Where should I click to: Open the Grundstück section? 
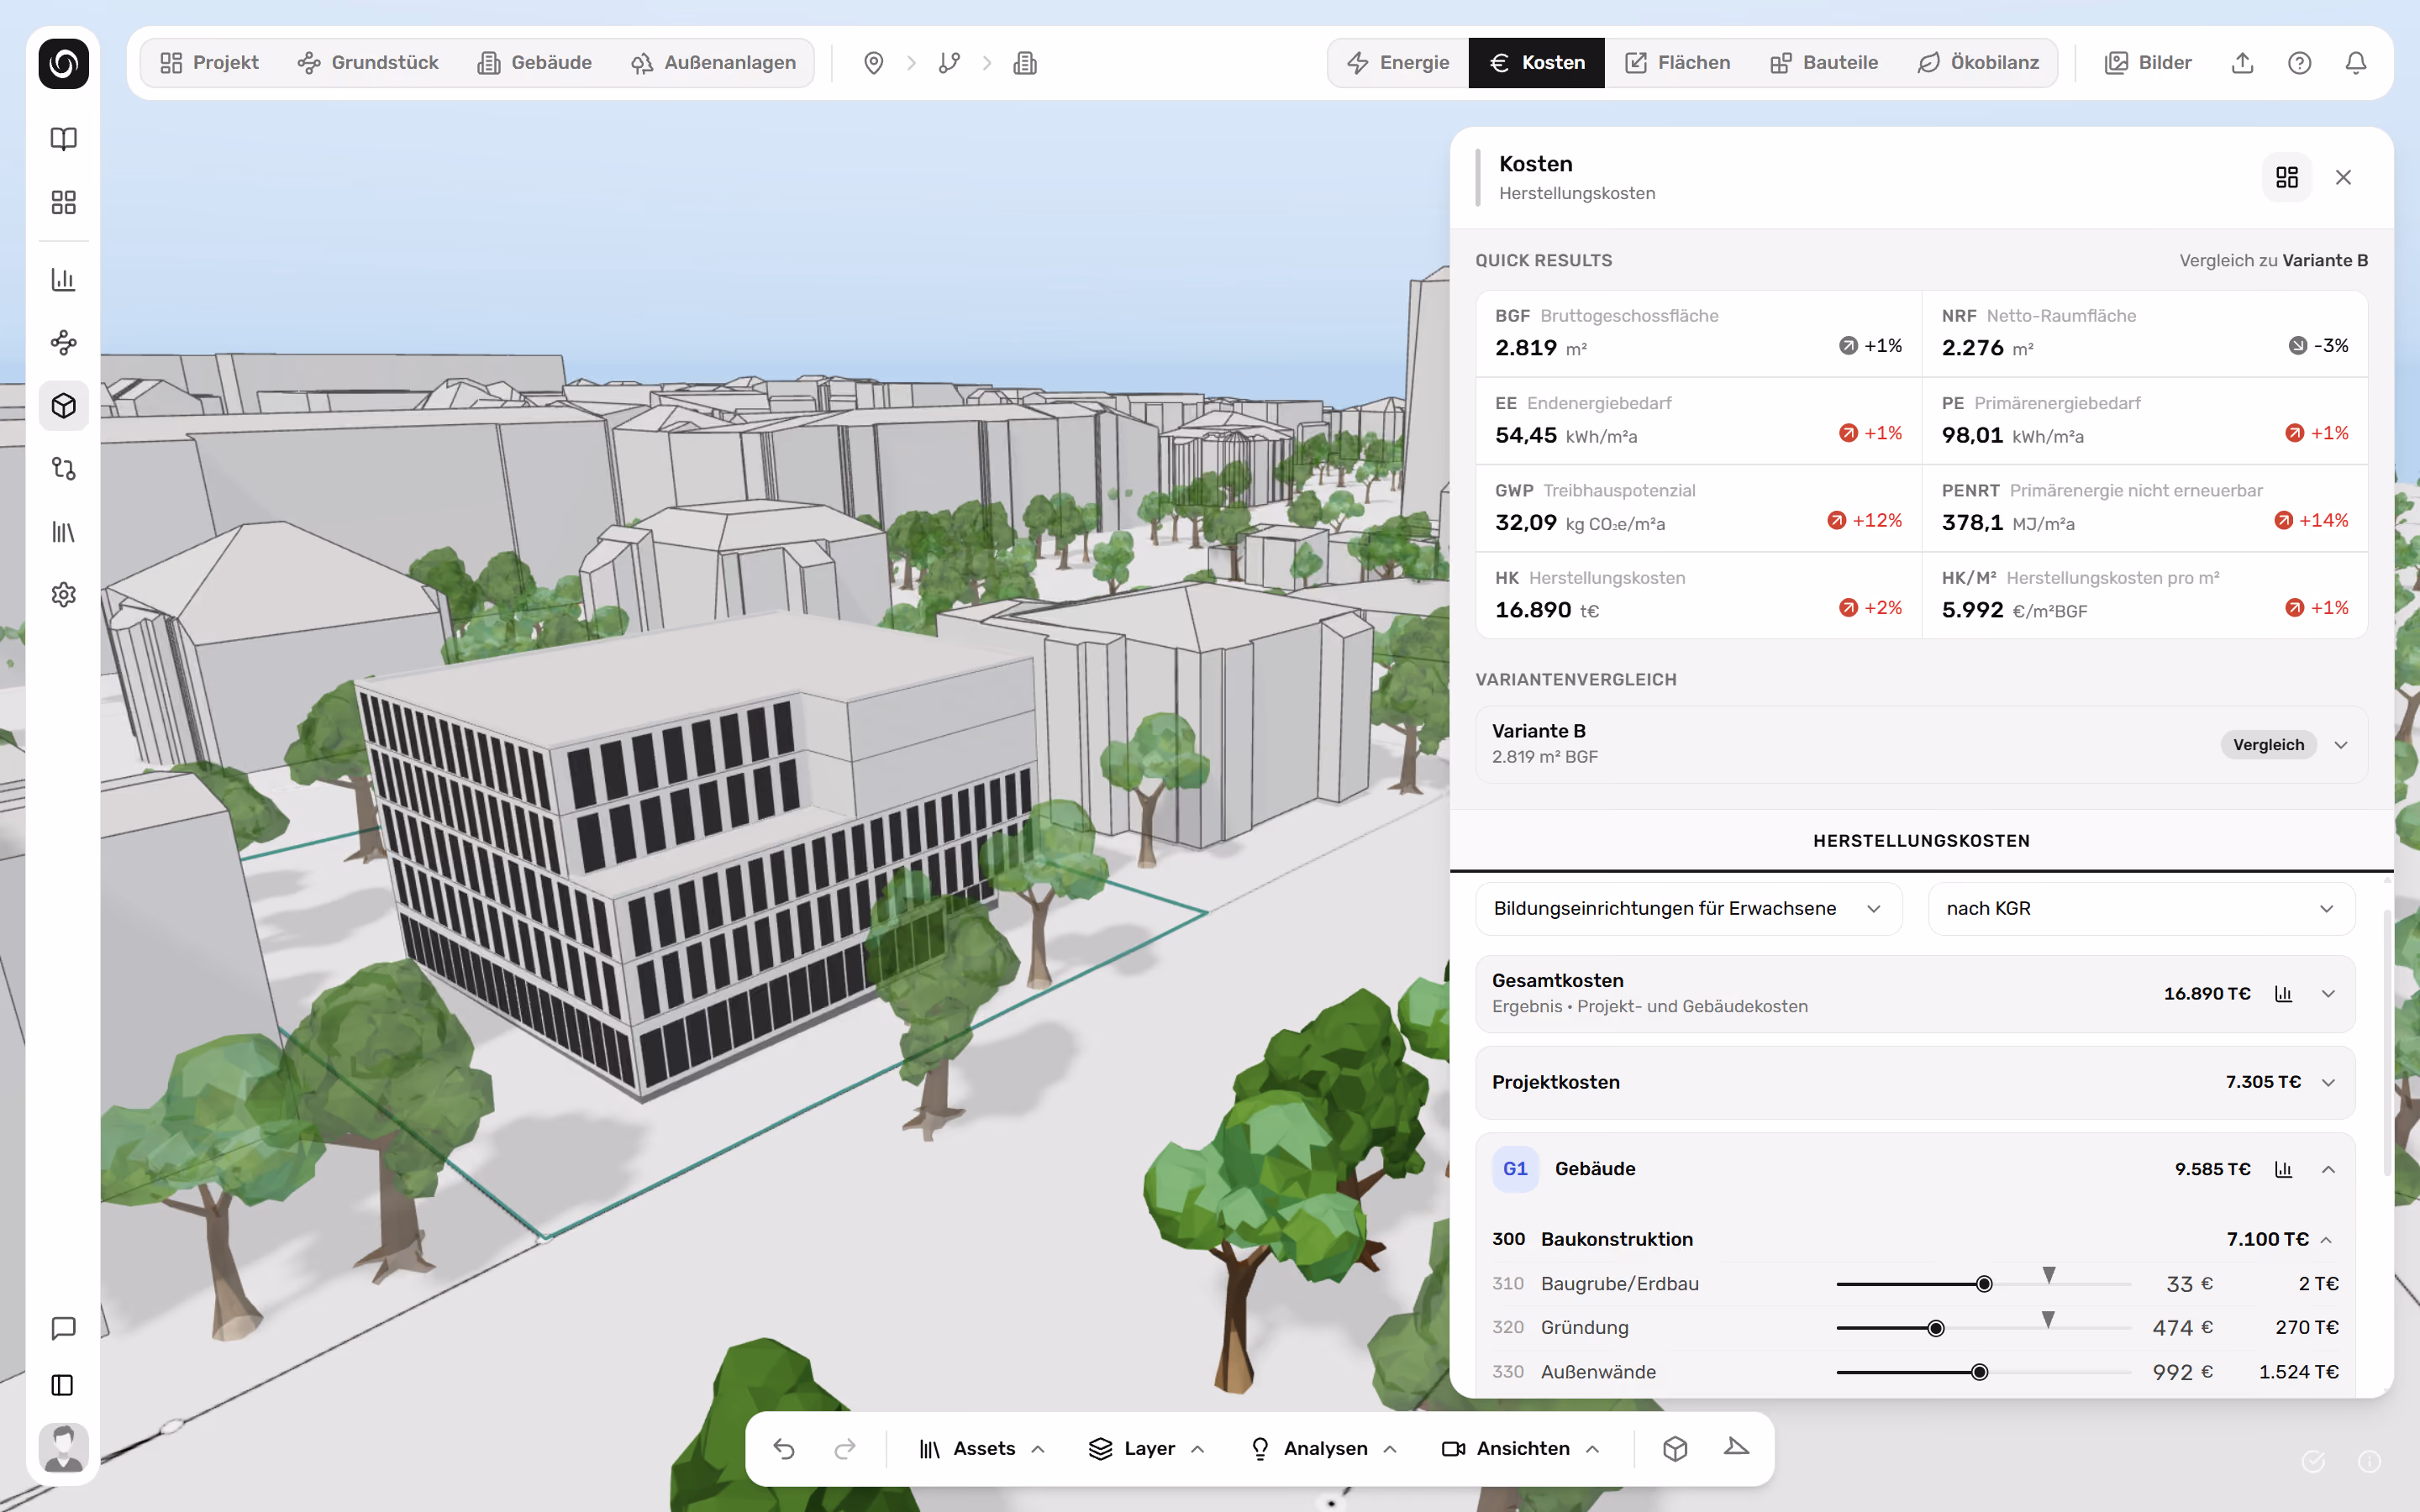[x=368, y=63]
